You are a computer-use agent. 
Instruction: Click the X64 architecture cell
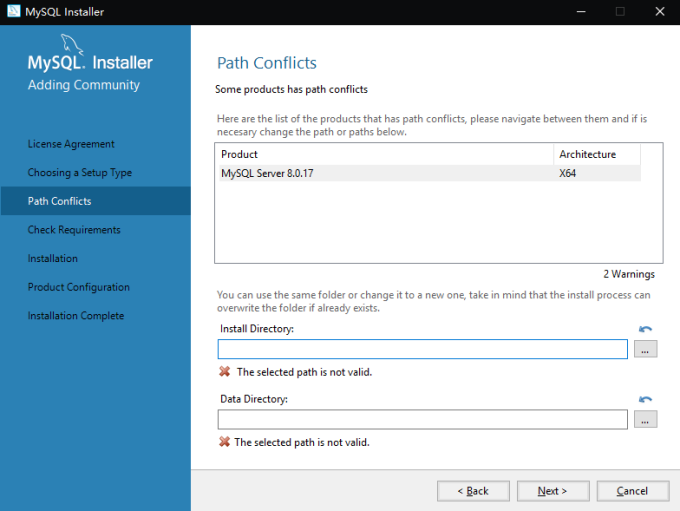tap(567, 173)
